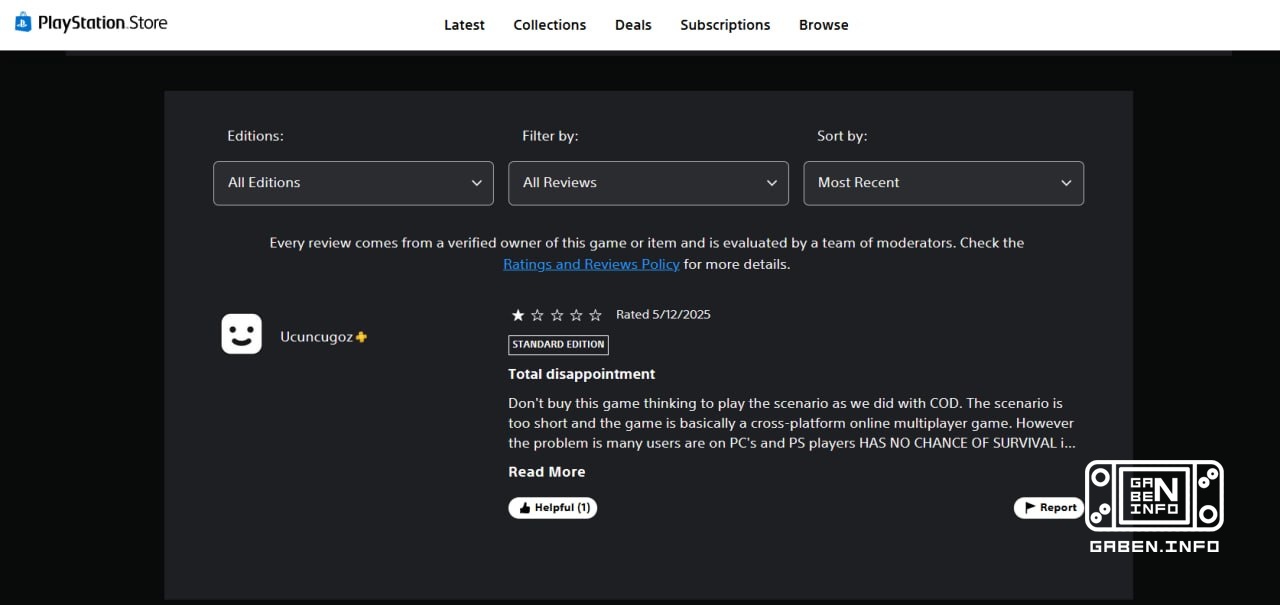Click the review title Total disappointment
The width and height of the screenshot is (1280, 605).
(581, 374)
